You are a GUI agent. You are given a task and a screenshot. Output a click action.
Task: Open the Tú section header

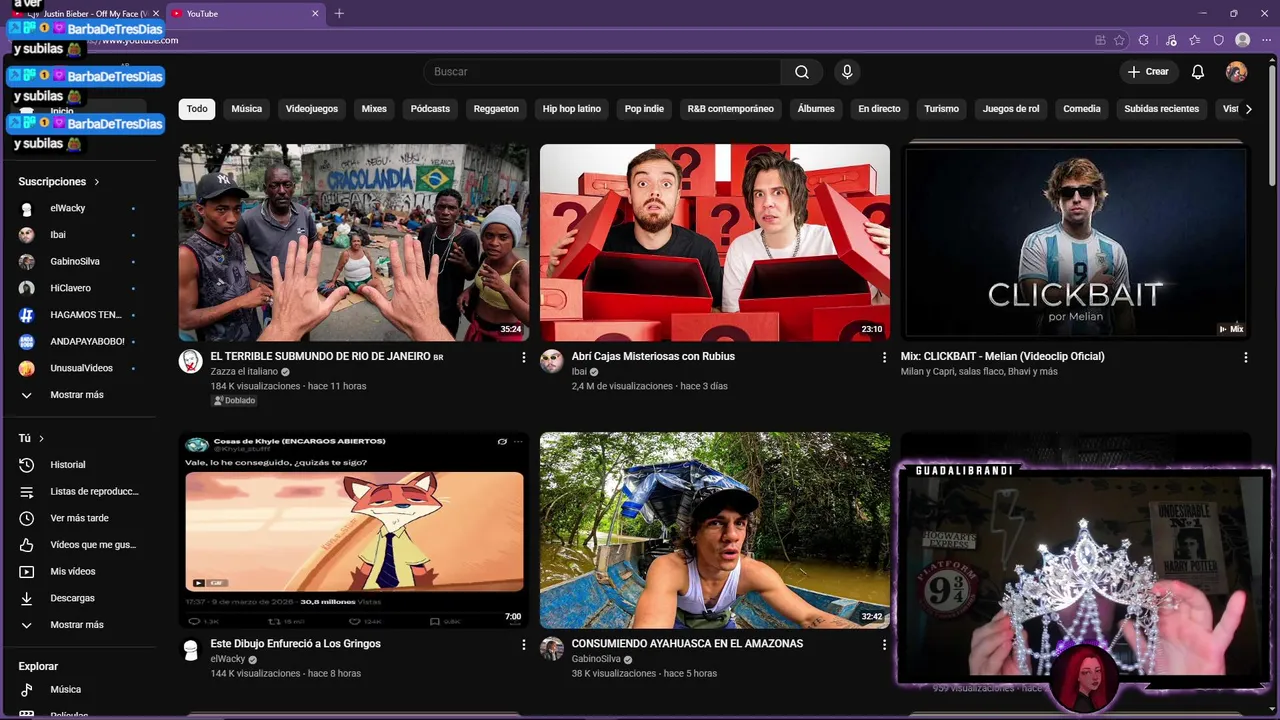31,438
